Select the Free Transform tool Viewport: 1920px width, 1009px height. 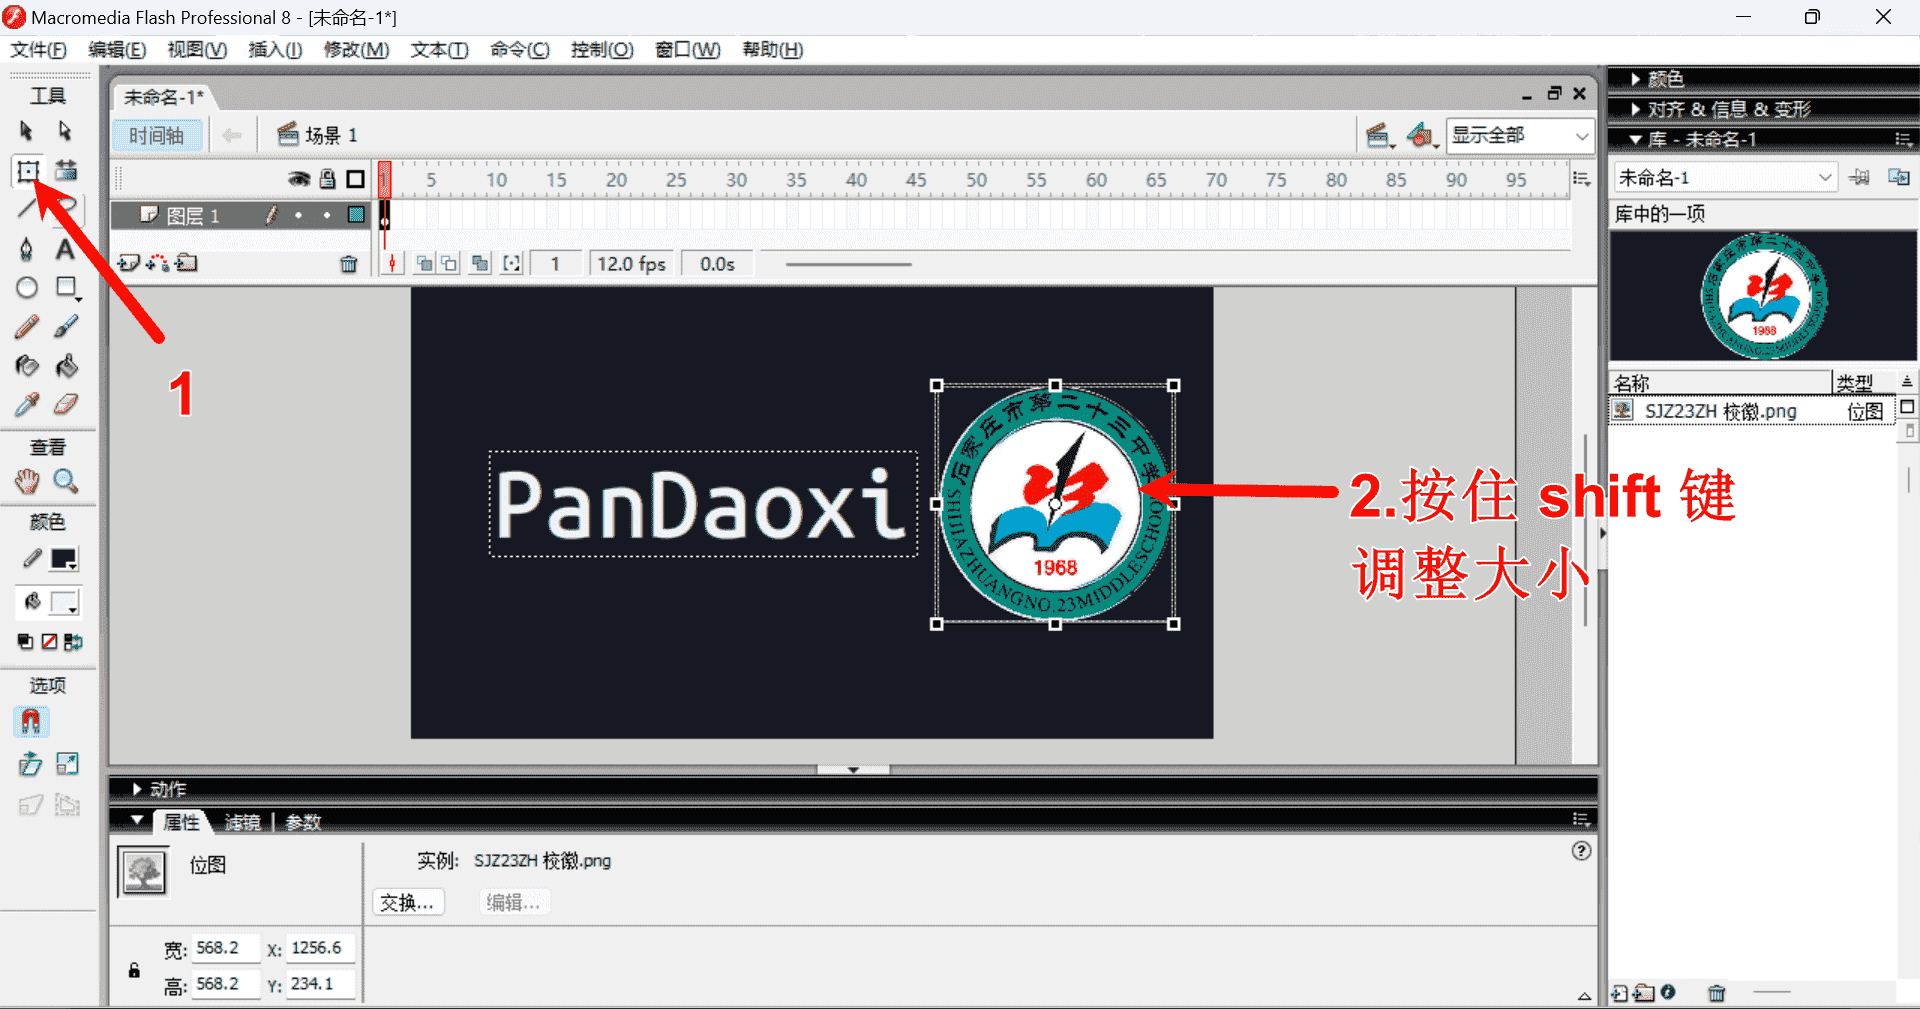[27, 171]
